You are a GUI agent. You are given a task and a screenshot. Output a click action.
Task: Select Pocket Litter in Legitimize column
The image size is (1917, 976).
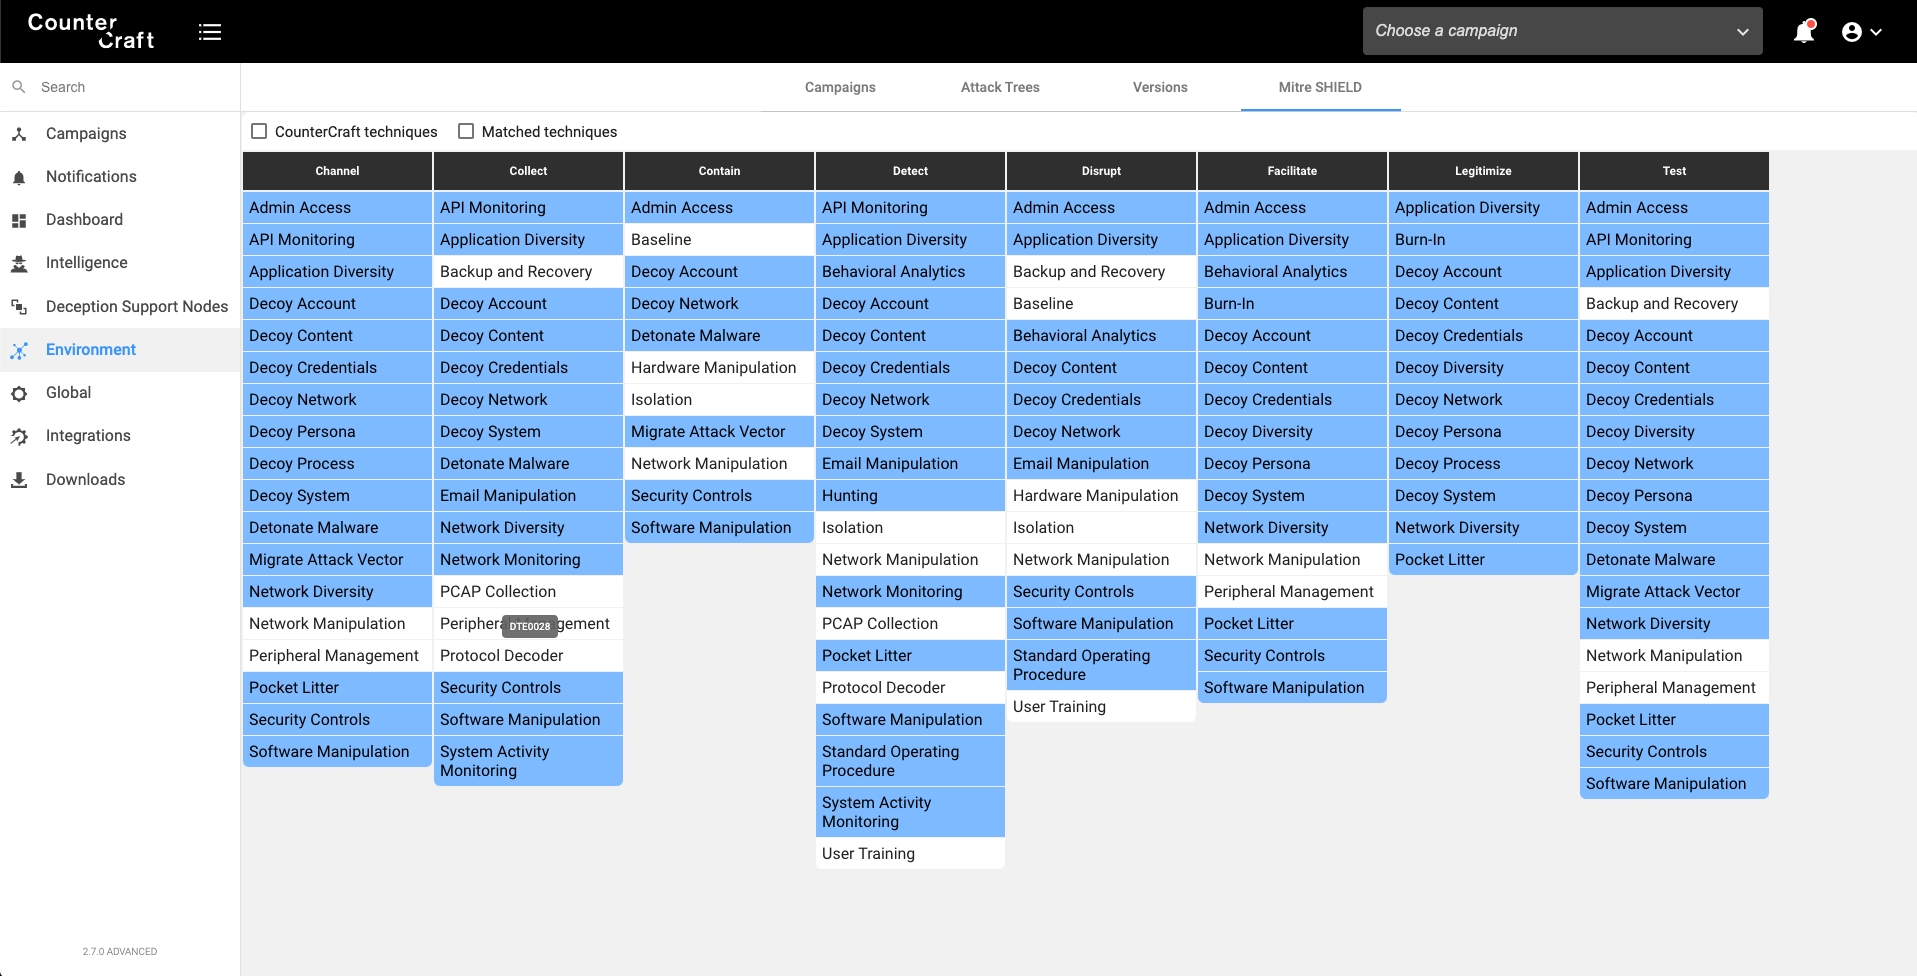click(1483, 560)
